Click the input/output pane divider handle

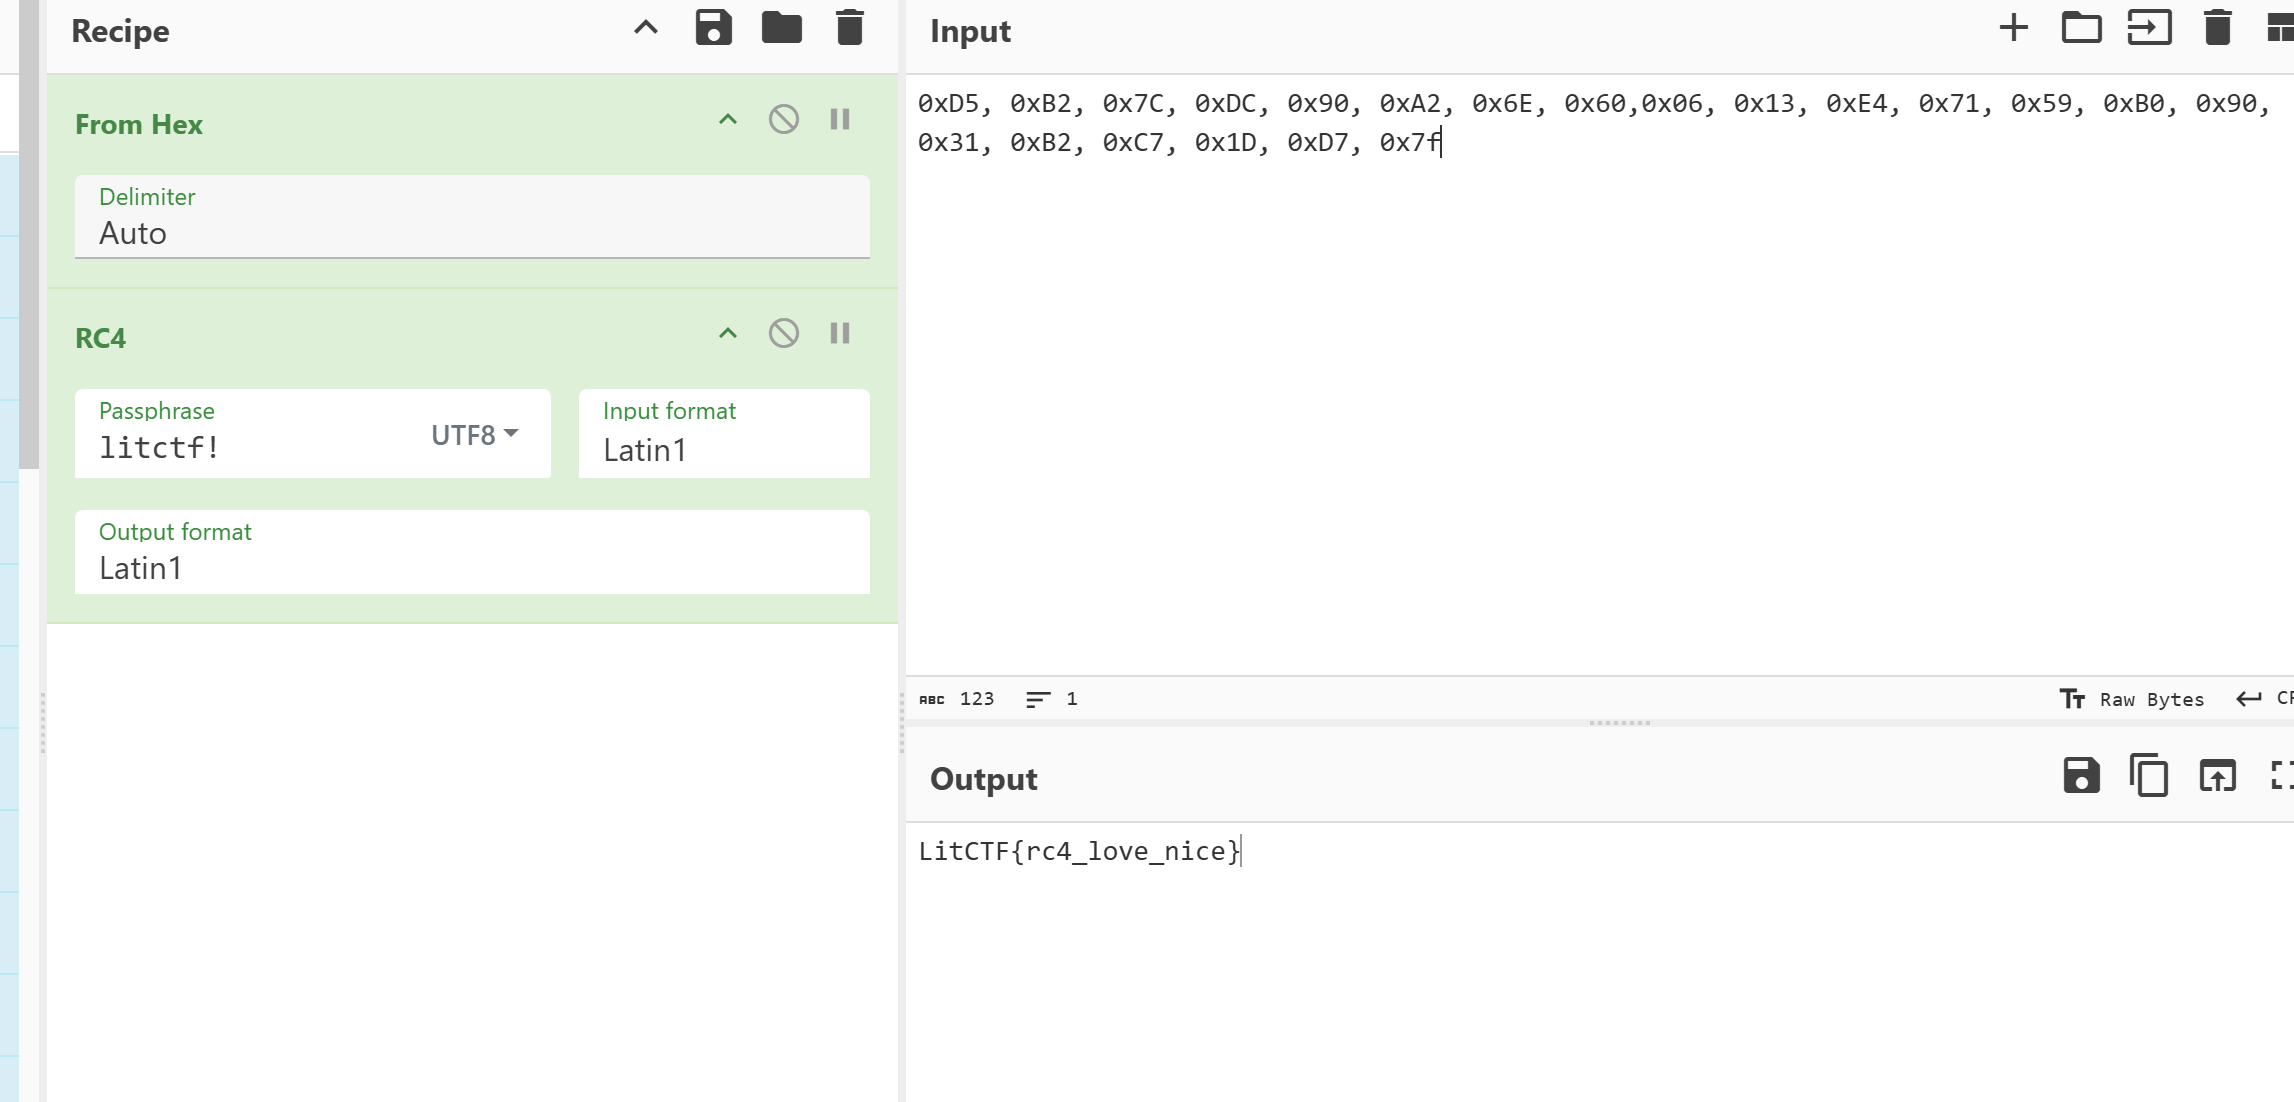[x=1619, y=723]
